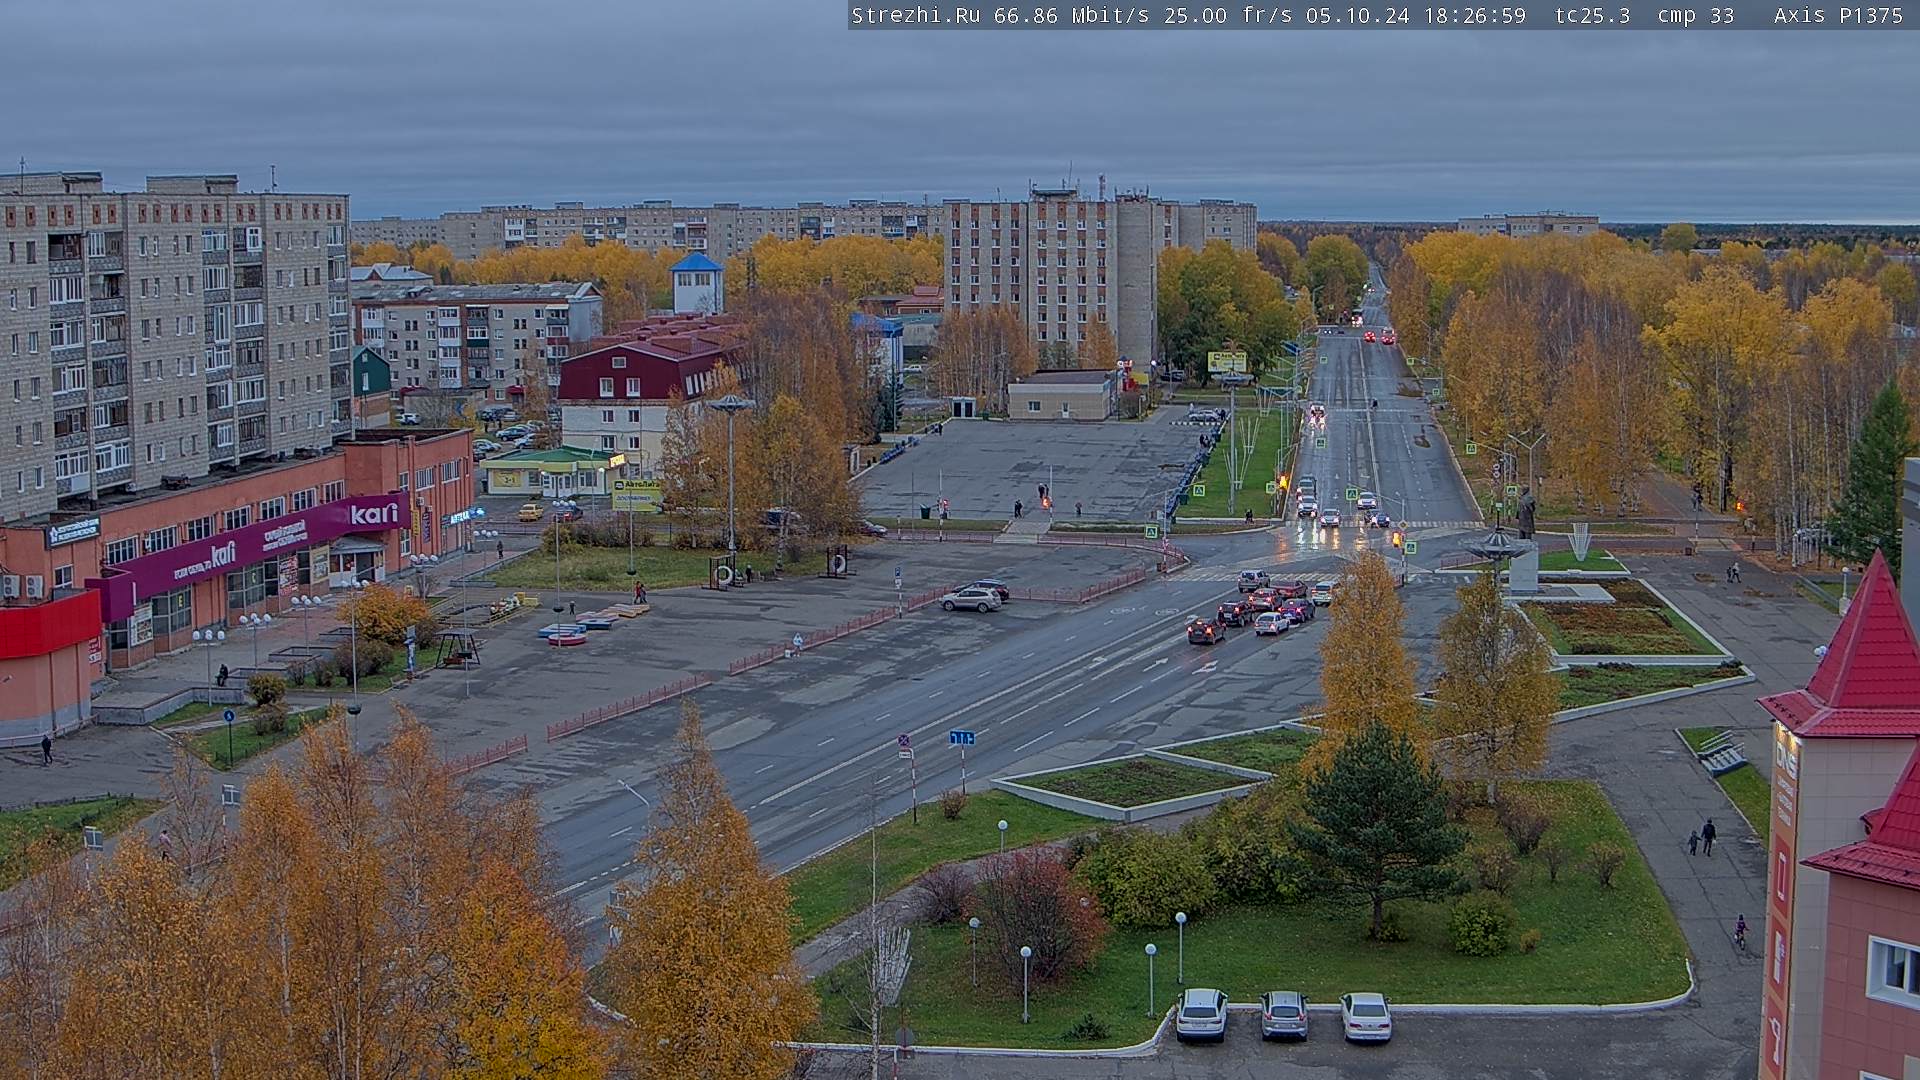Click the Strezhi.Ru overlay text
Screen dimensions: 1920x1080
click(x=916, y=15)
